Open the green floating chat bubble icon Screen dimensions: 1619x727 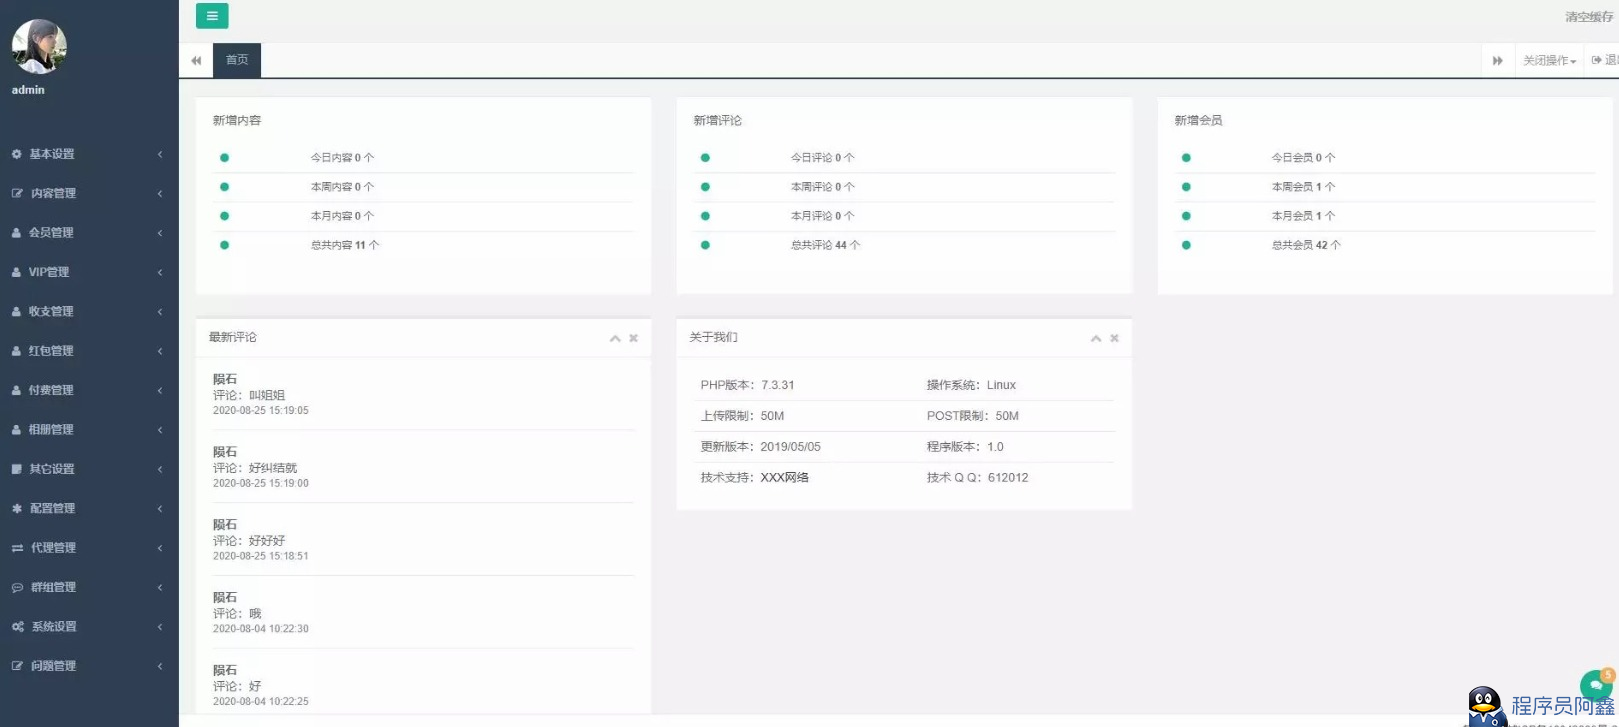(x=1597, y=686)
